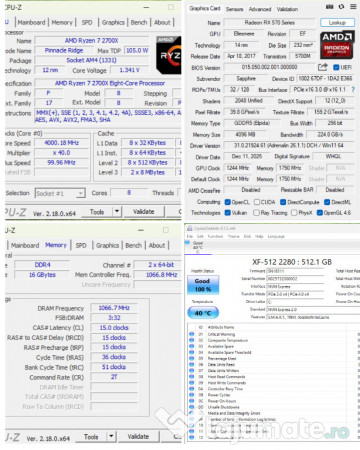The height and width of the screenshot is (450, 360).
Task: Switch to Mainboard tab in upper CPU-Z window
Action: 31,22
